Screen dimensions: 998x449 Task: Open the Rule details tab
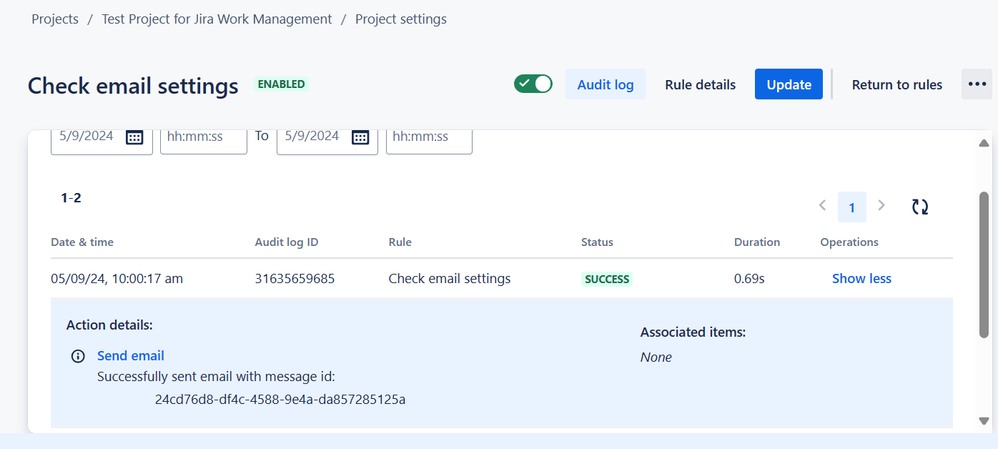click(x=700, y=84)
